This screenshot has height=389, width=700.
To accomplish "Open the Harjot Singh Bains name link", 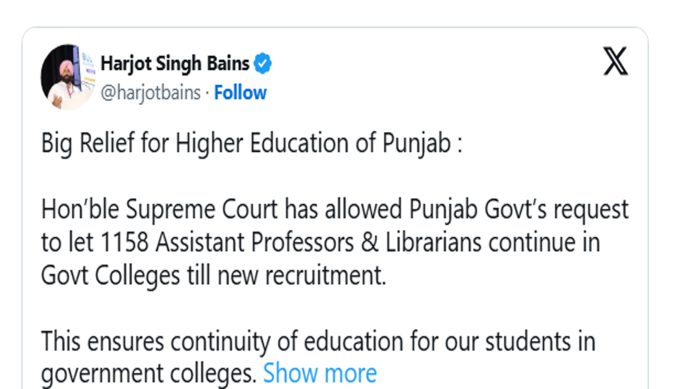I will [x=175, y=63].
